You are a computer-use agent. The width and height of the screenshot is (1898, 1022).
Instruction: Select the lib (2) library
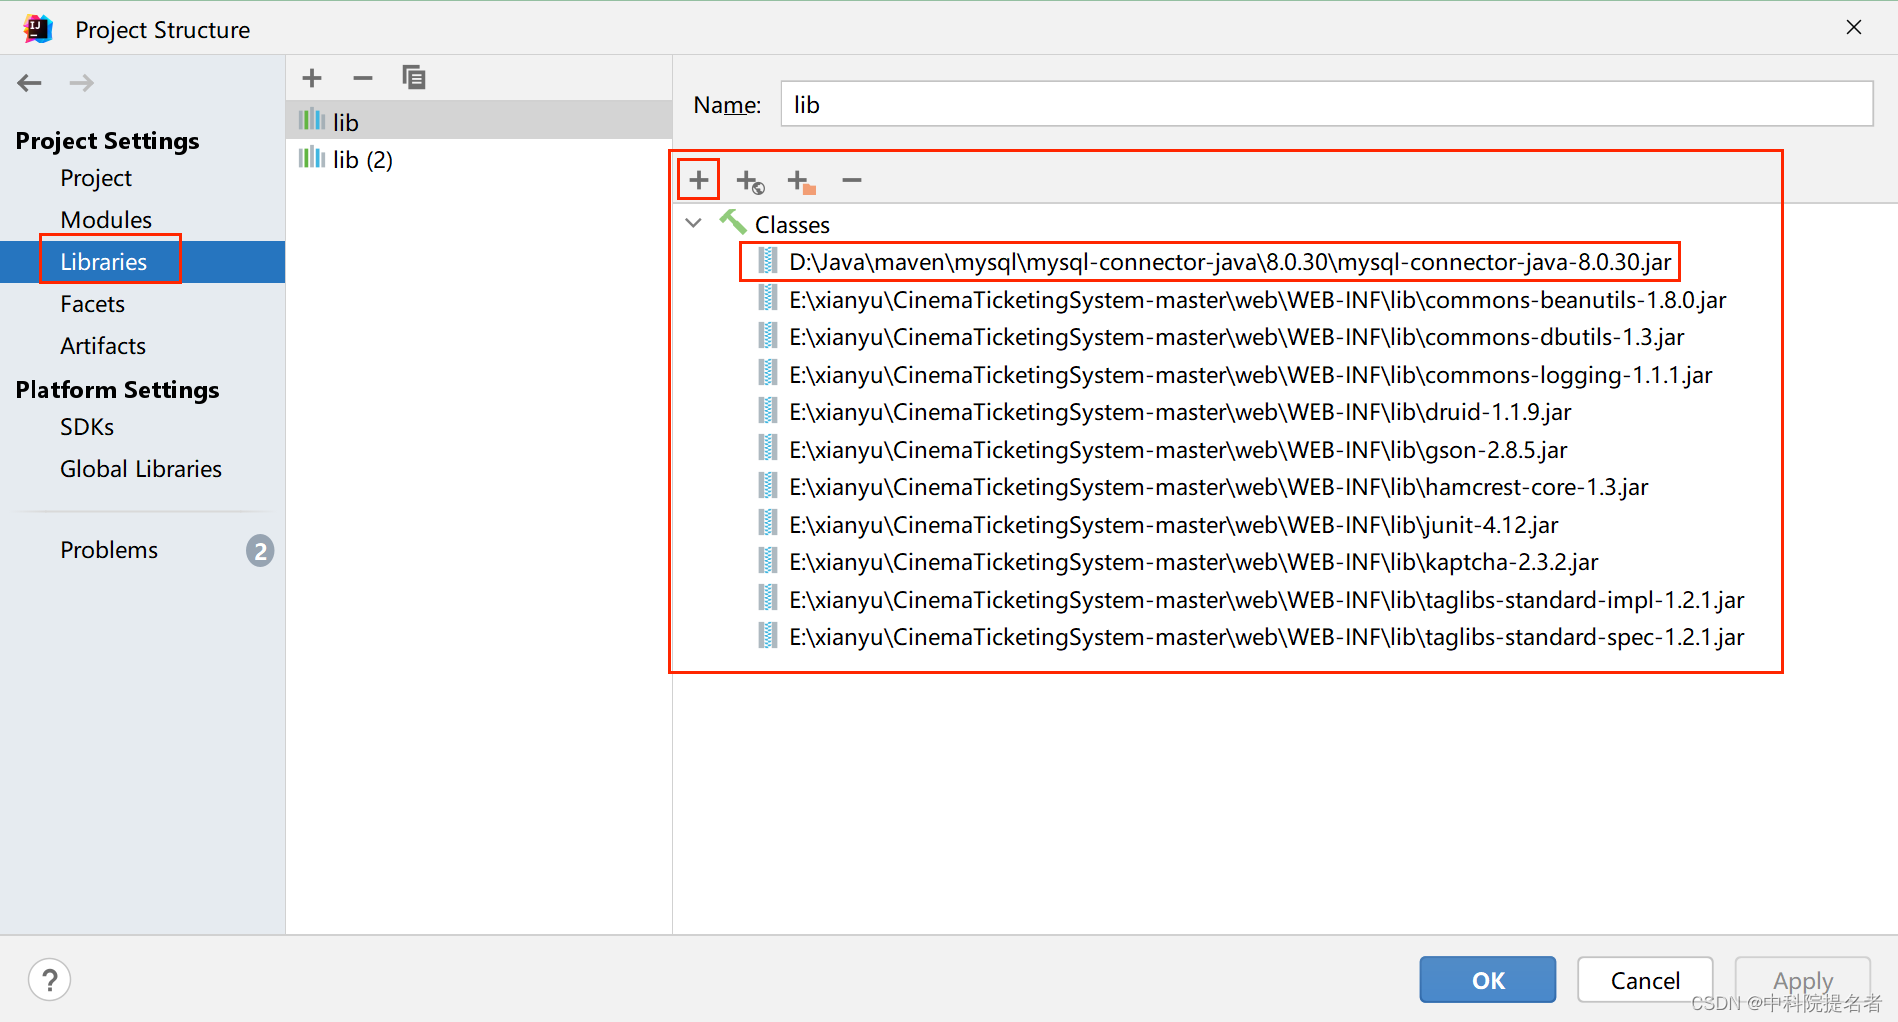click(360, 159)
